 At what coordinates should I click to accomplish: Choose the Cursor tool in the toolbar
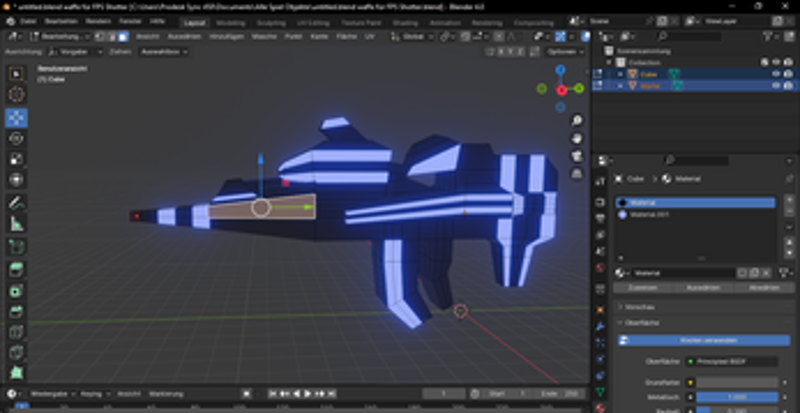[x=16, y=94]
